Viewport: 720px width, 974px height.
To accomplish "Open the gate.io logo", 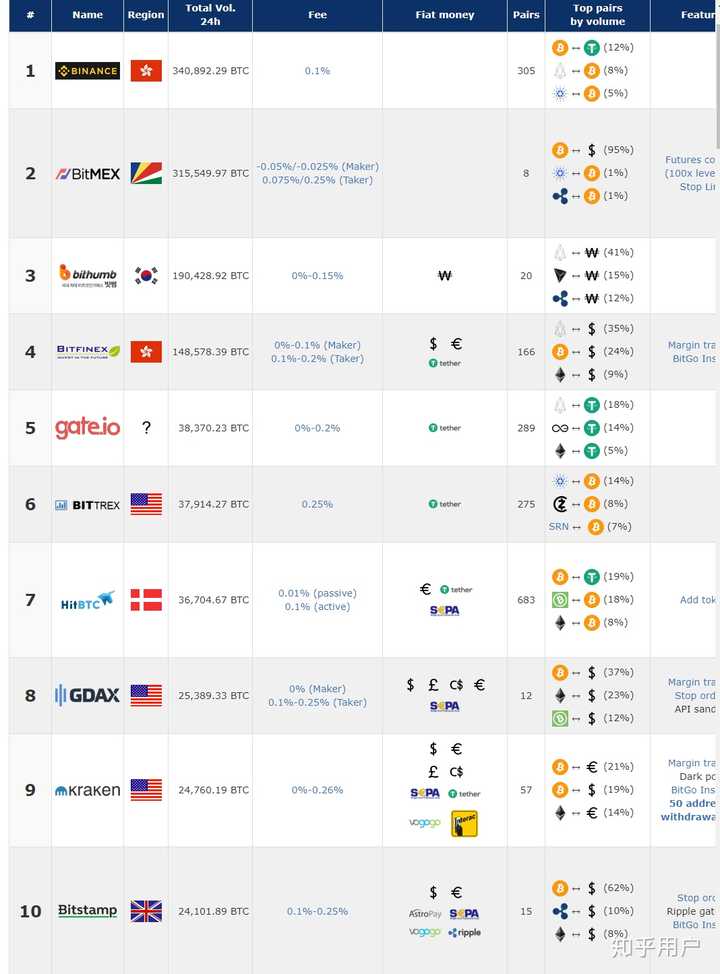I will click(x=87, y=427).
